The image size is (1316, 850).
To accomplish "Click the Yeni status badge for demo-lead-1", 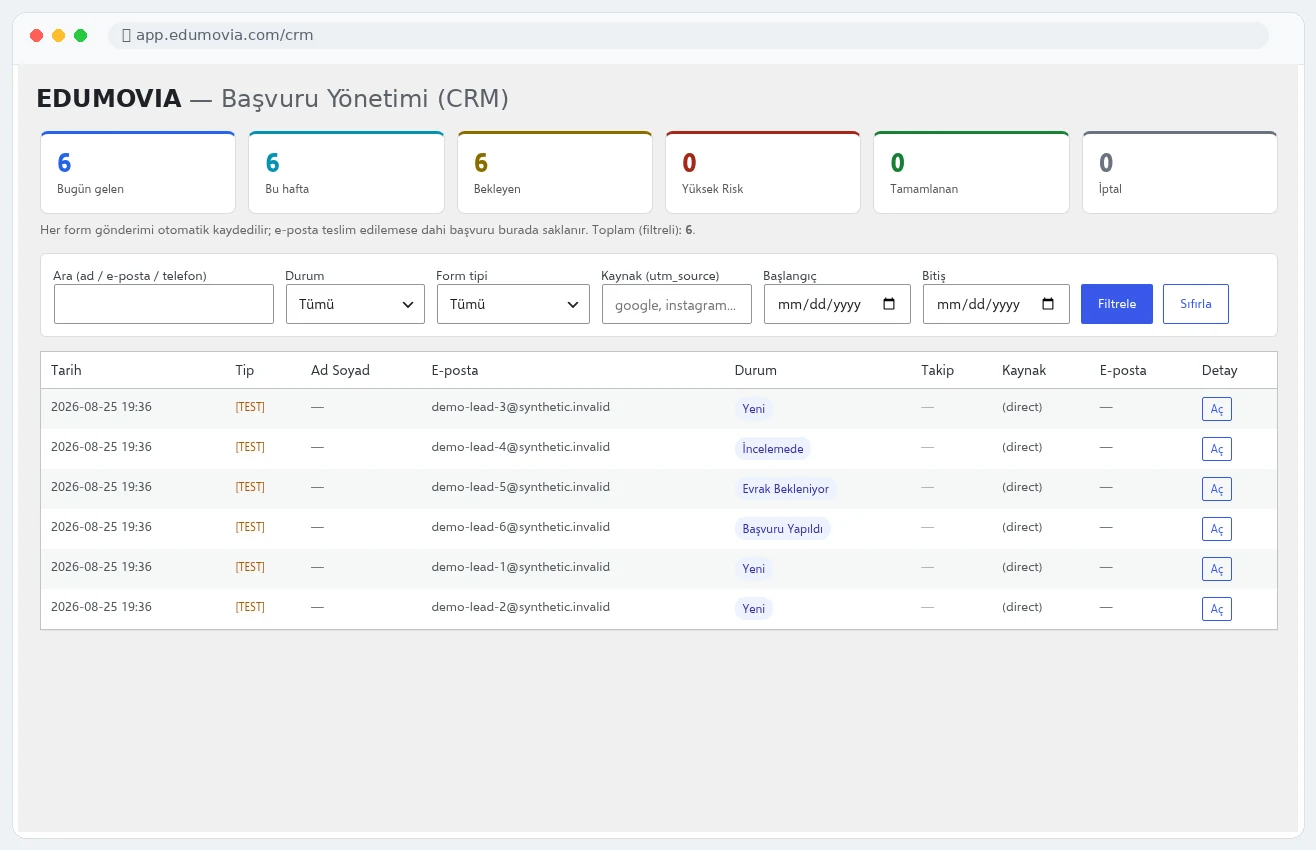I will click(x=754, y=569).
